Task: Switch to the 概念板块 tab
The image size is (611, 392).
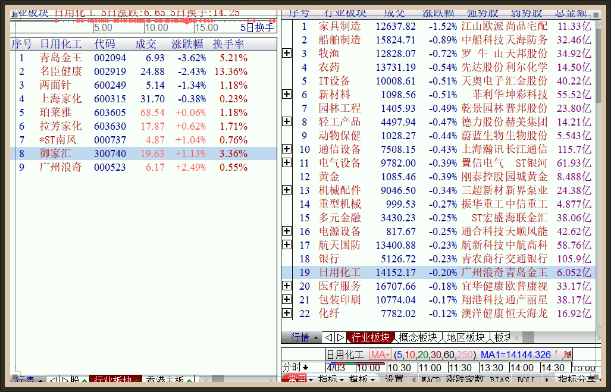Action: tap(419, 337)
